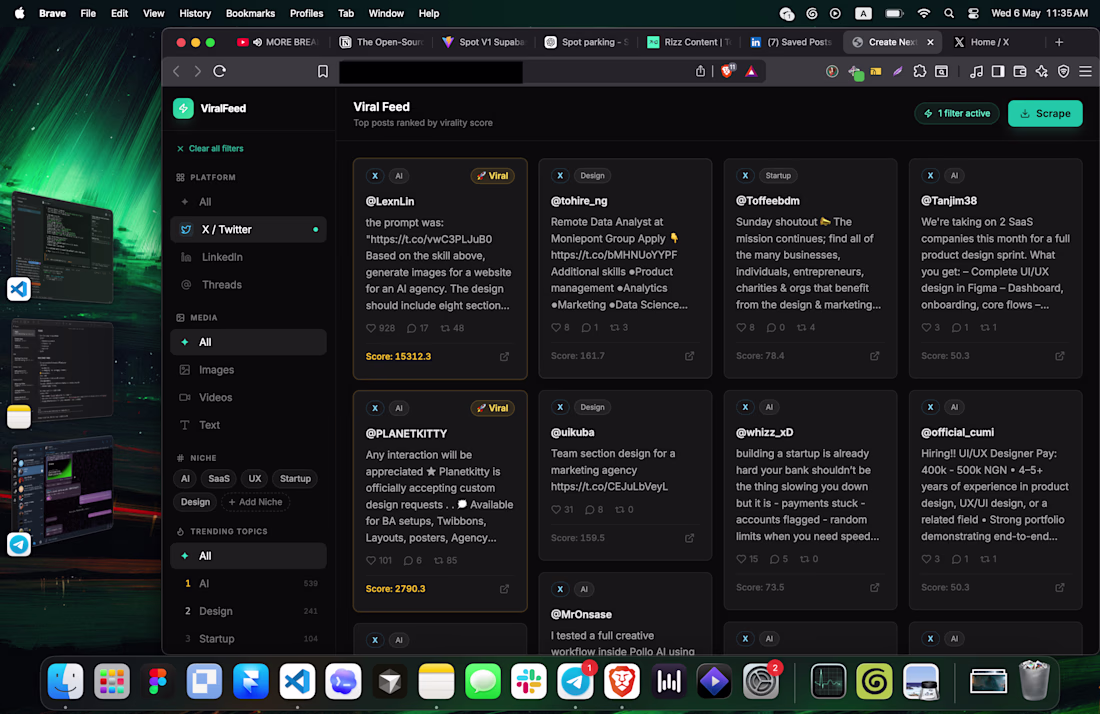The height and width of the screenshot is (714, 1100).
Task: Open the Profiles menu in menu bar
Action: [x=307, y=13]
